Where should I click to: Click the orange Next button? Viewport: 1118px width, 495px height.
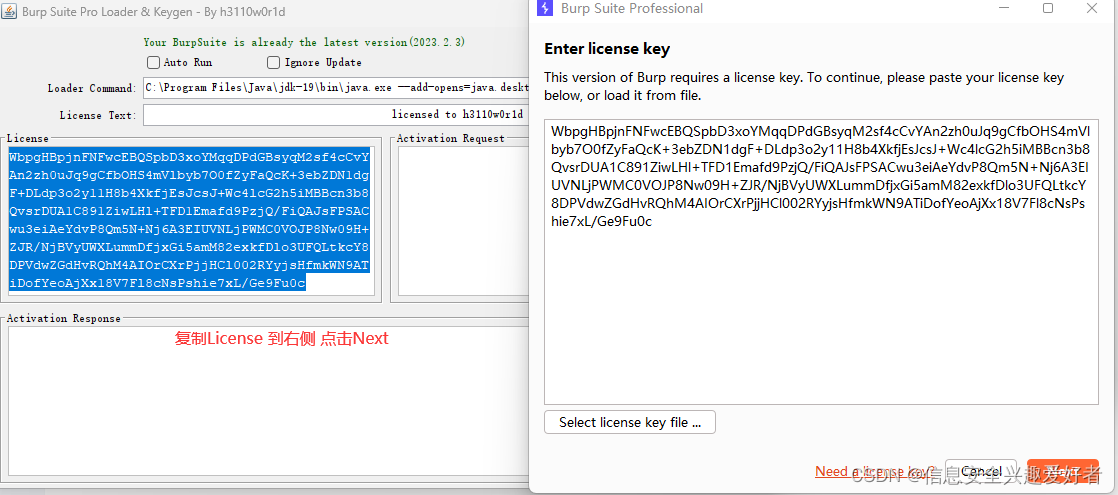[1062, 471]
